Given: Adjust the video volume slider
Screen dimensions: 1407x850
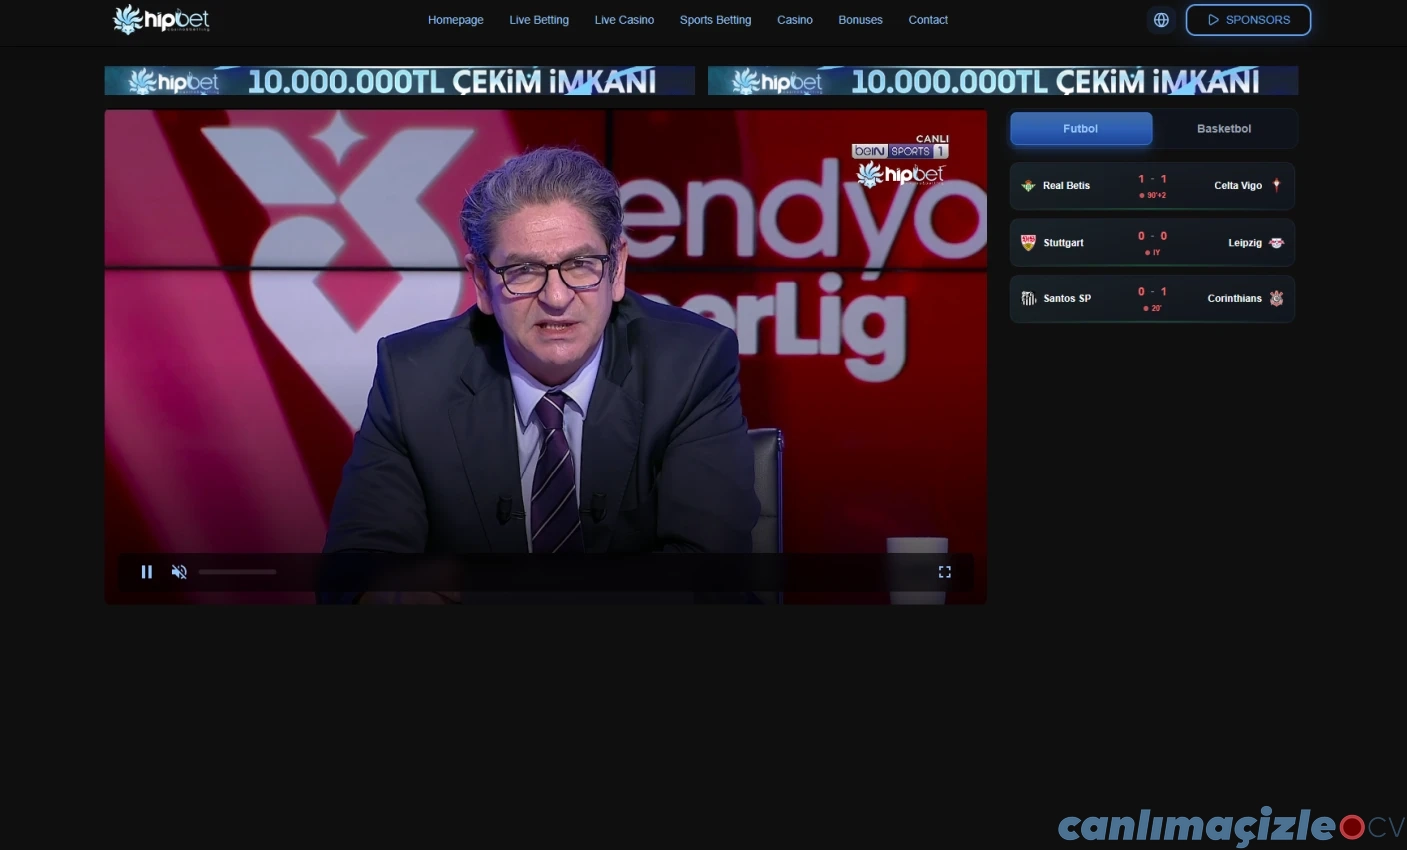Looking at the screenshot, I should coord(237,572).
